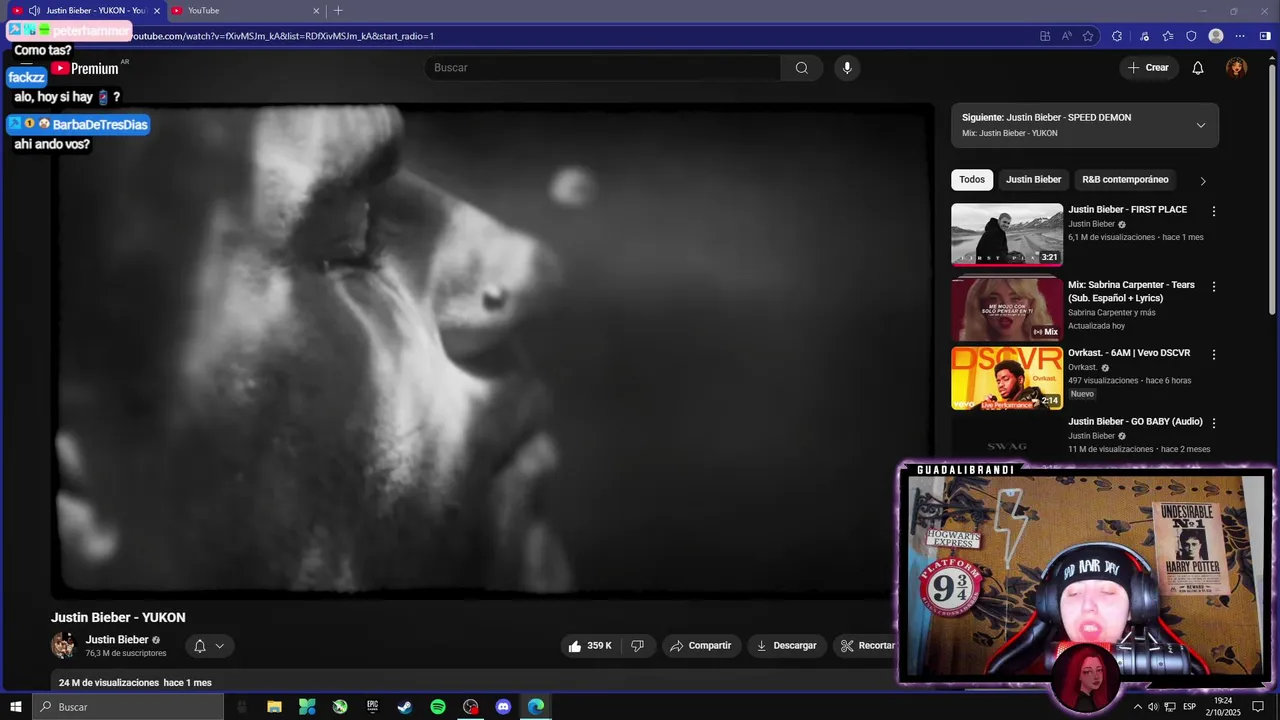Open Edge browser essentials shield icon
This screenshot has width=1280, height=720.
1191,36
